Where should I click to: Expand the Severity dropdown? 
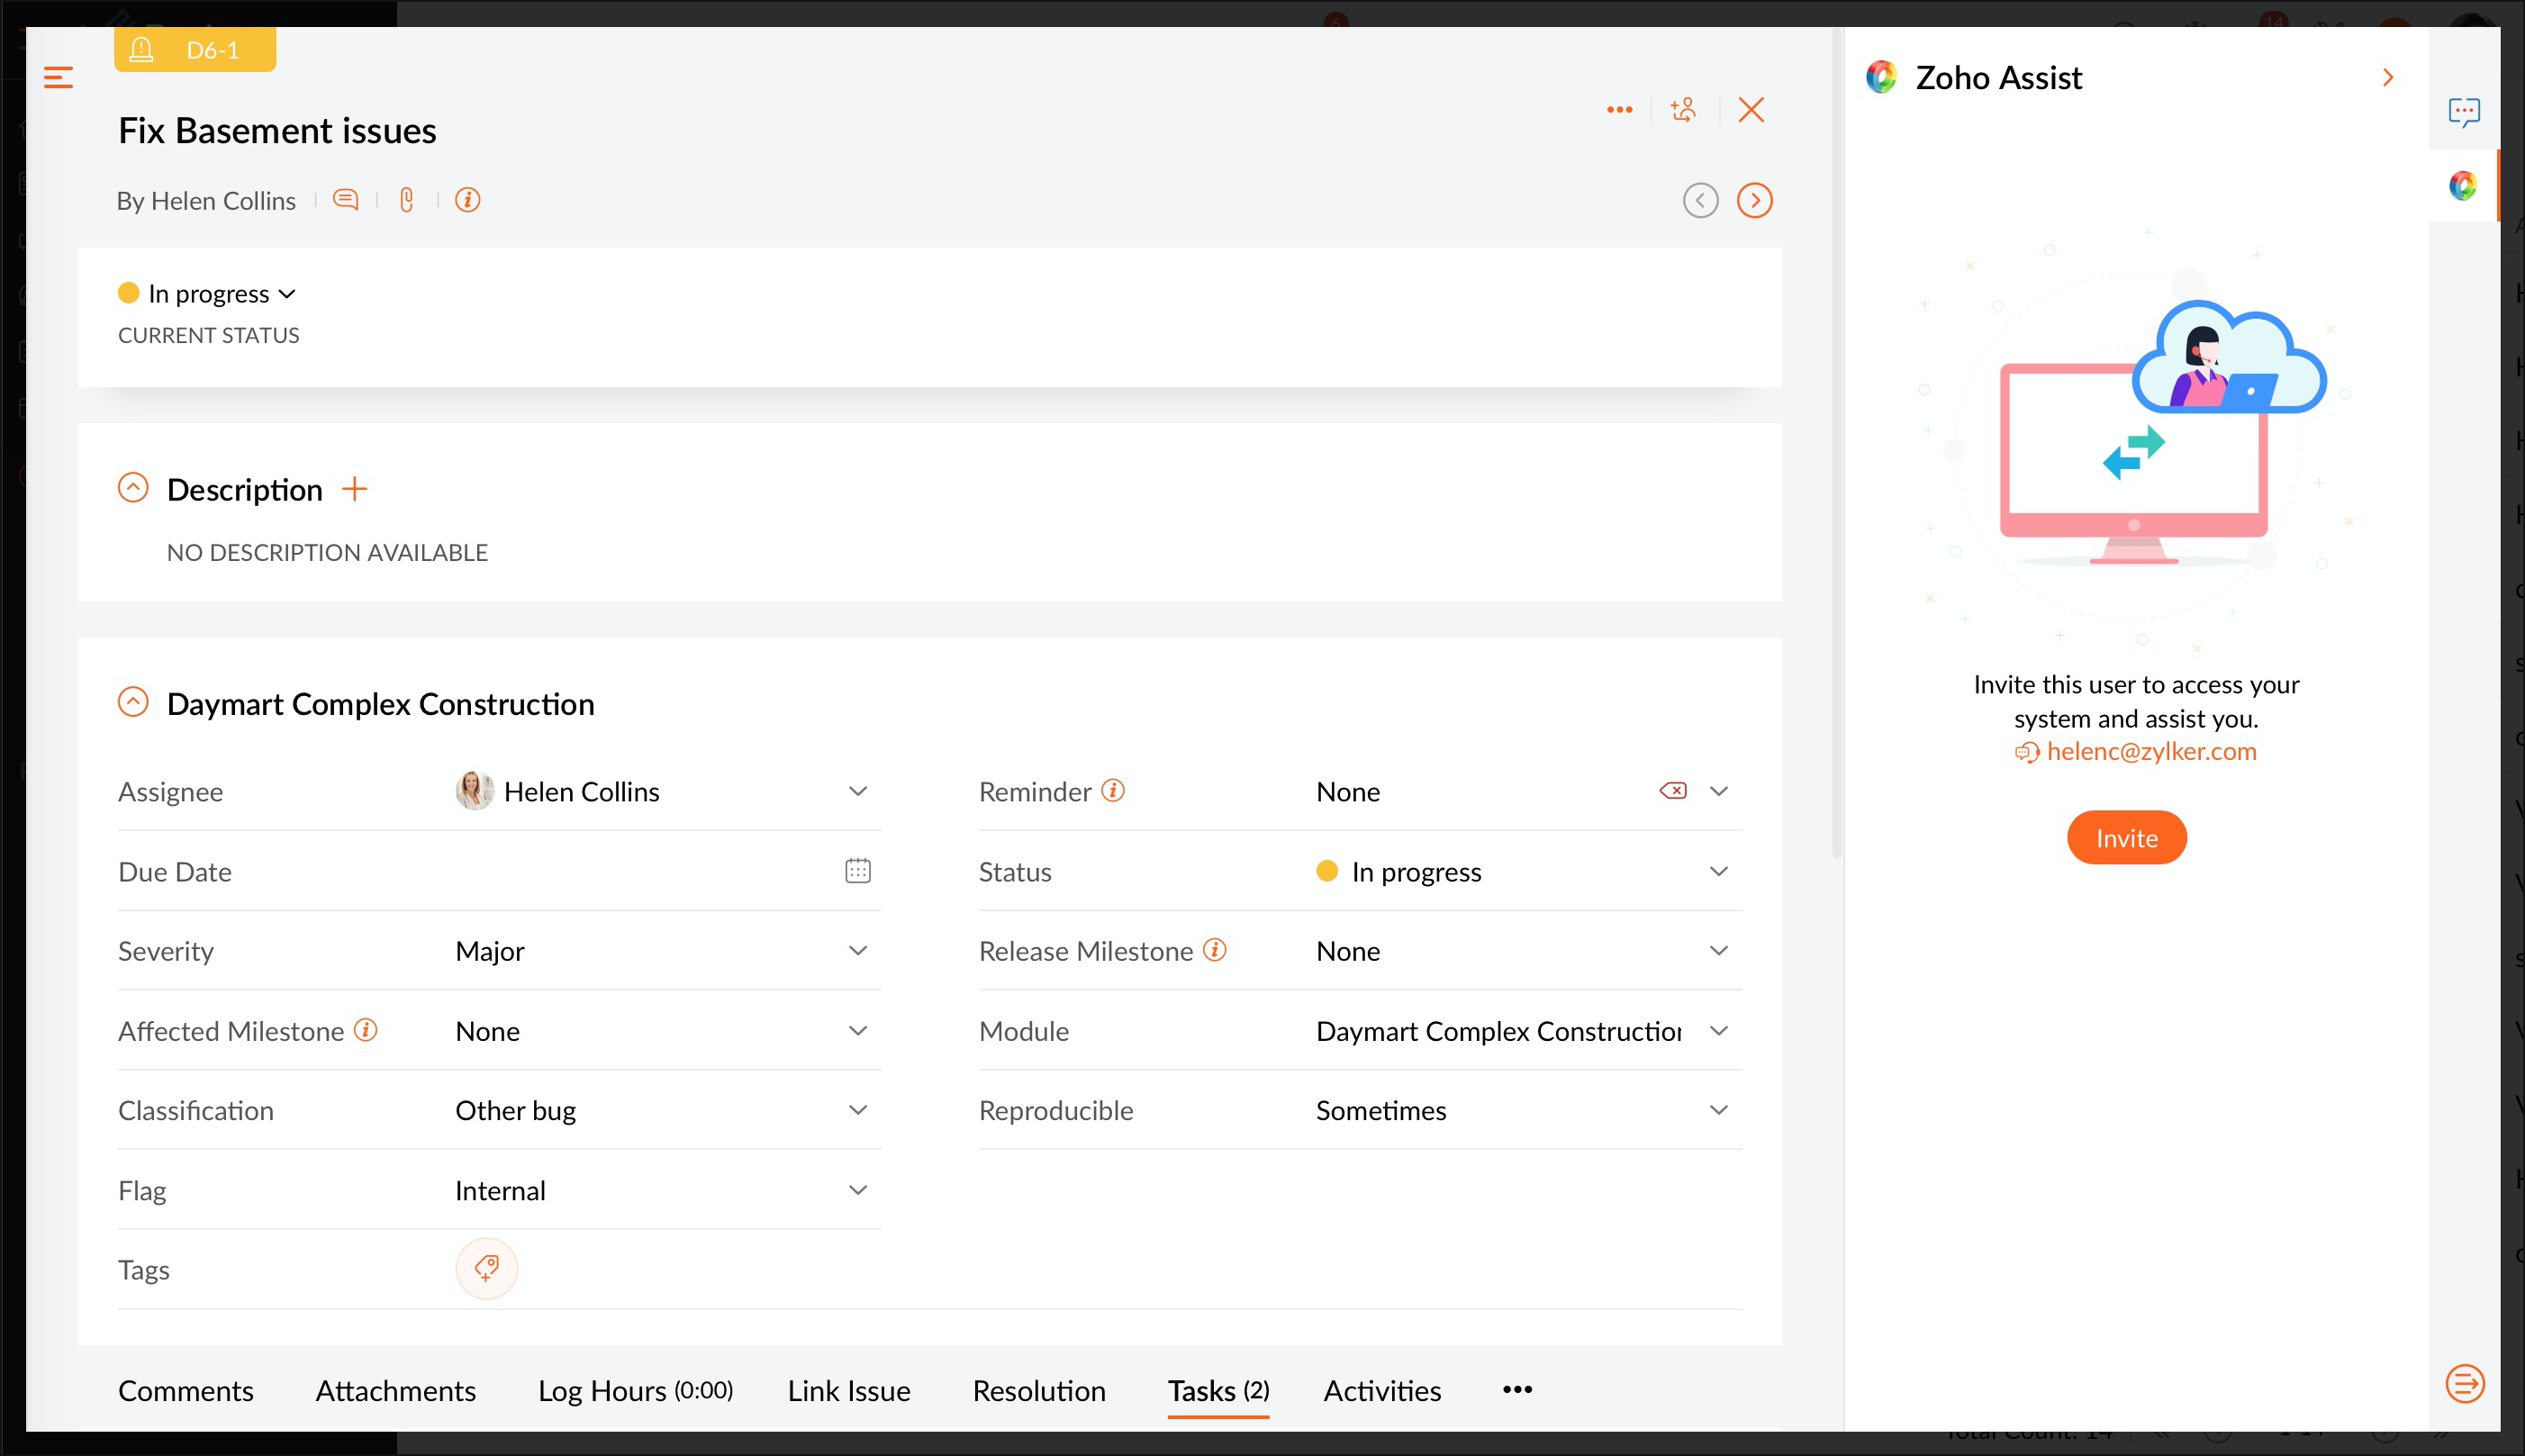857,951
